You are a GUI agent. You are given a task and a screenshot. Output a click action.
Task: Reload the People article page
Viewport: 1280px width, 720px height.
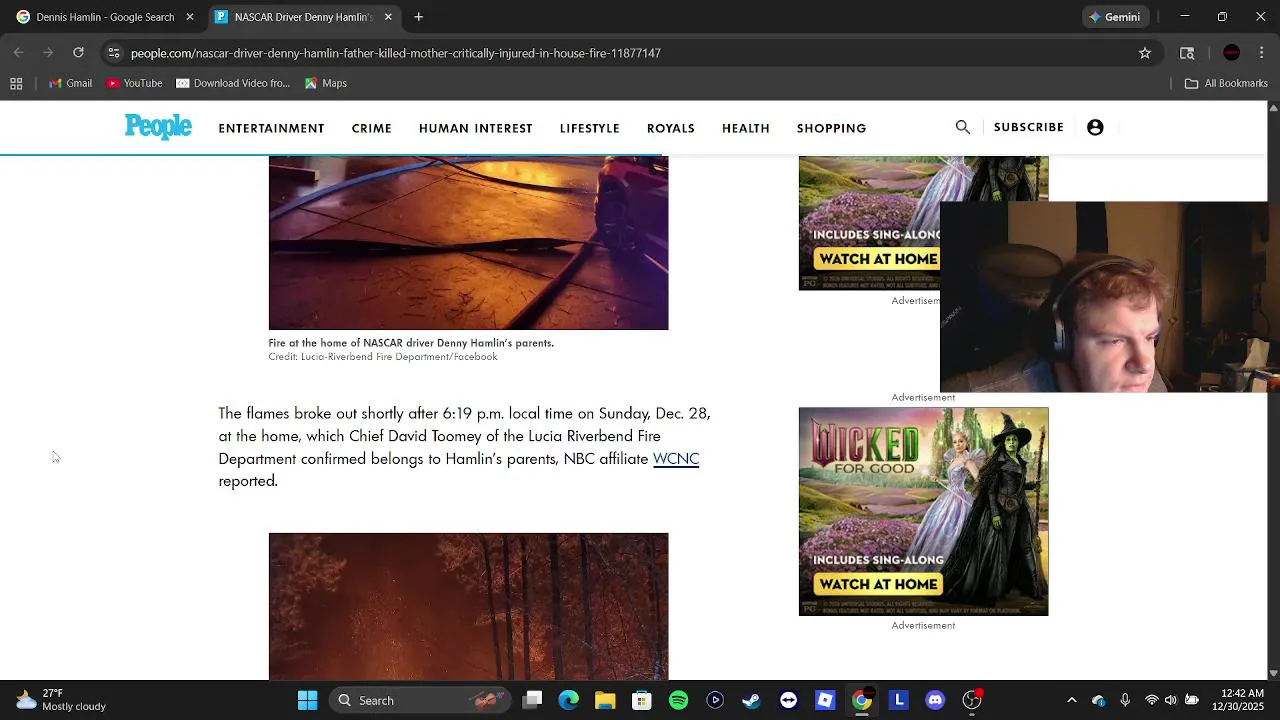tap(78, 53)
